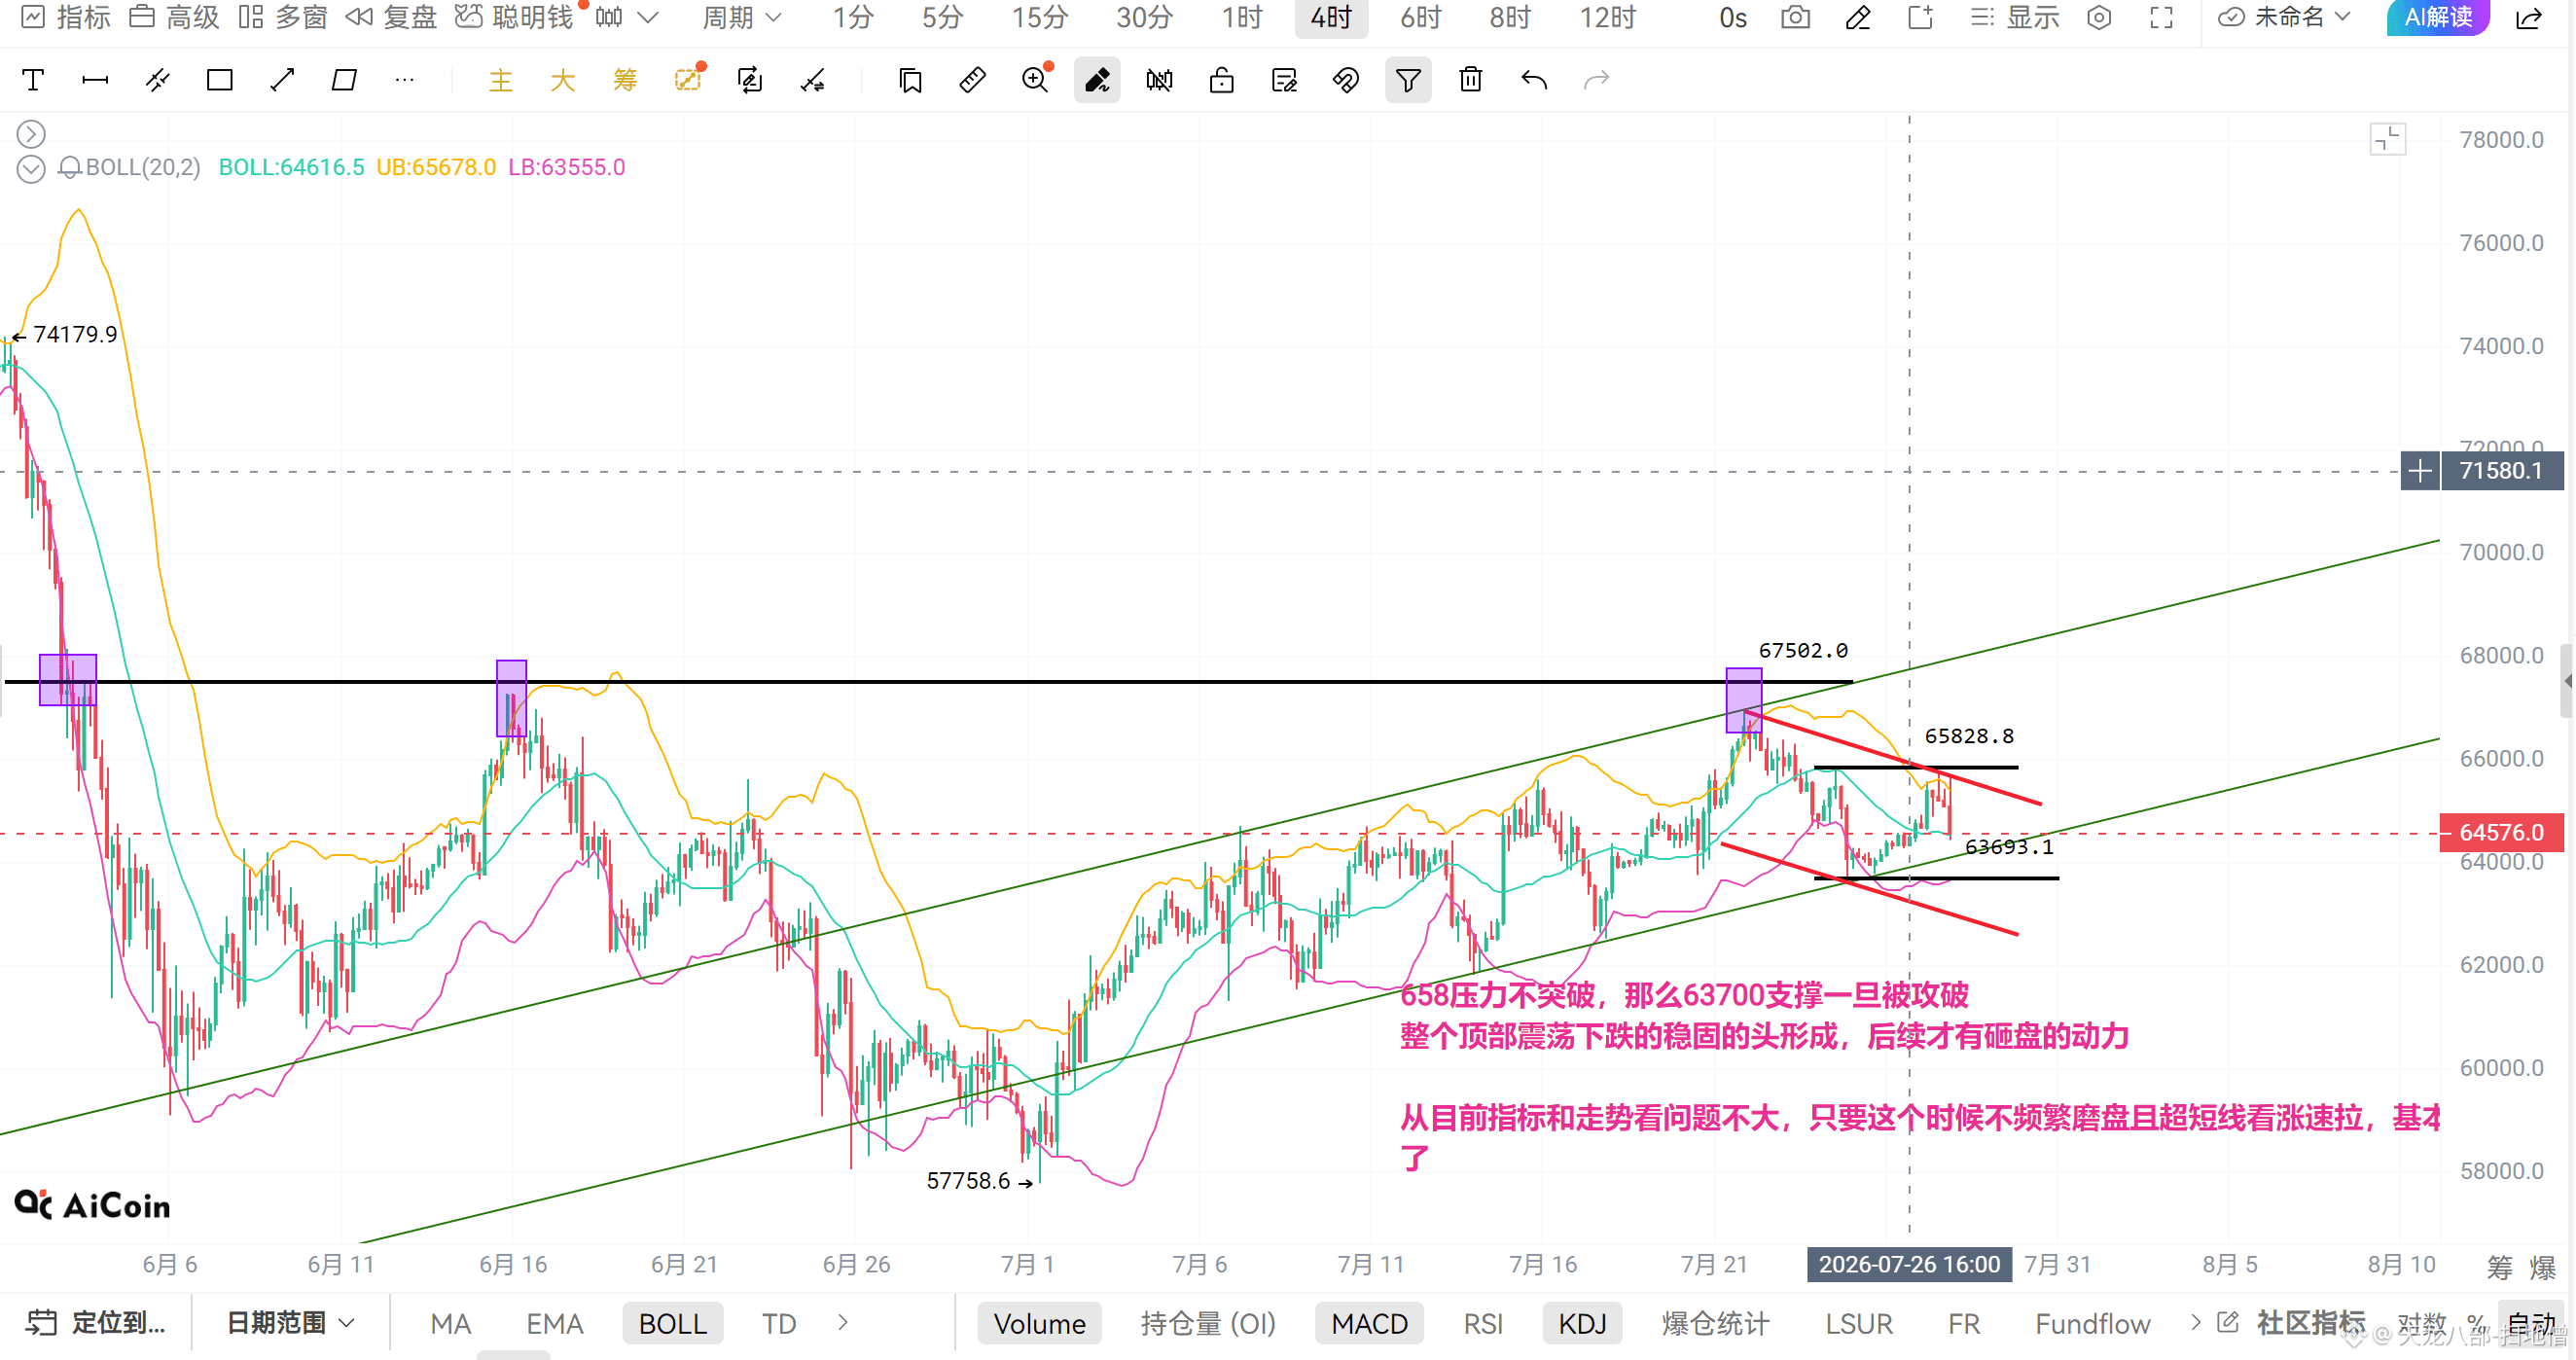Enter fullscreen mode
The height and width of the screenshot is (1360, 2576).
[2162, 18]
